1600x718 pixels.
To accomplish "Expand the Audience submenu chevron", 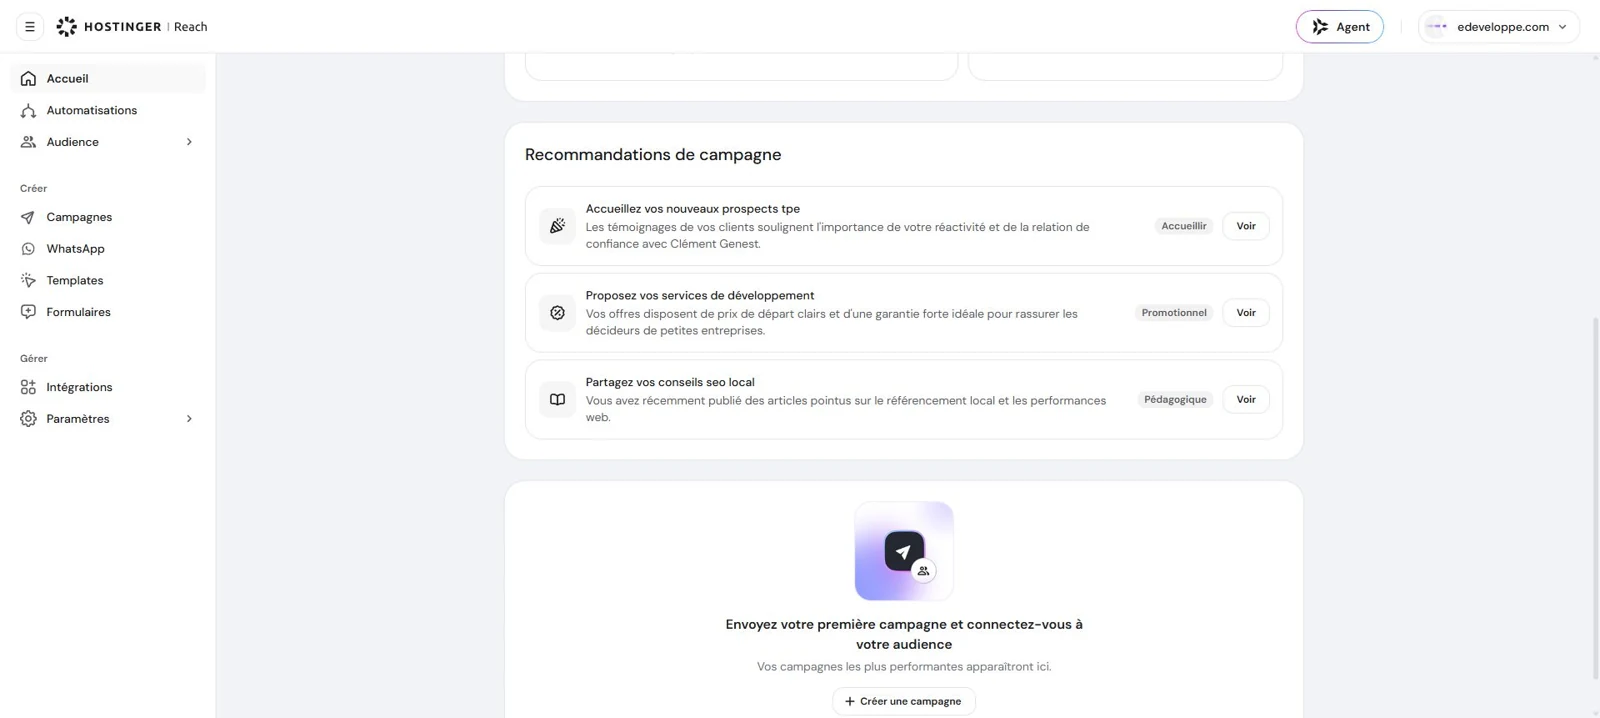I will click(x=189, y=142).
